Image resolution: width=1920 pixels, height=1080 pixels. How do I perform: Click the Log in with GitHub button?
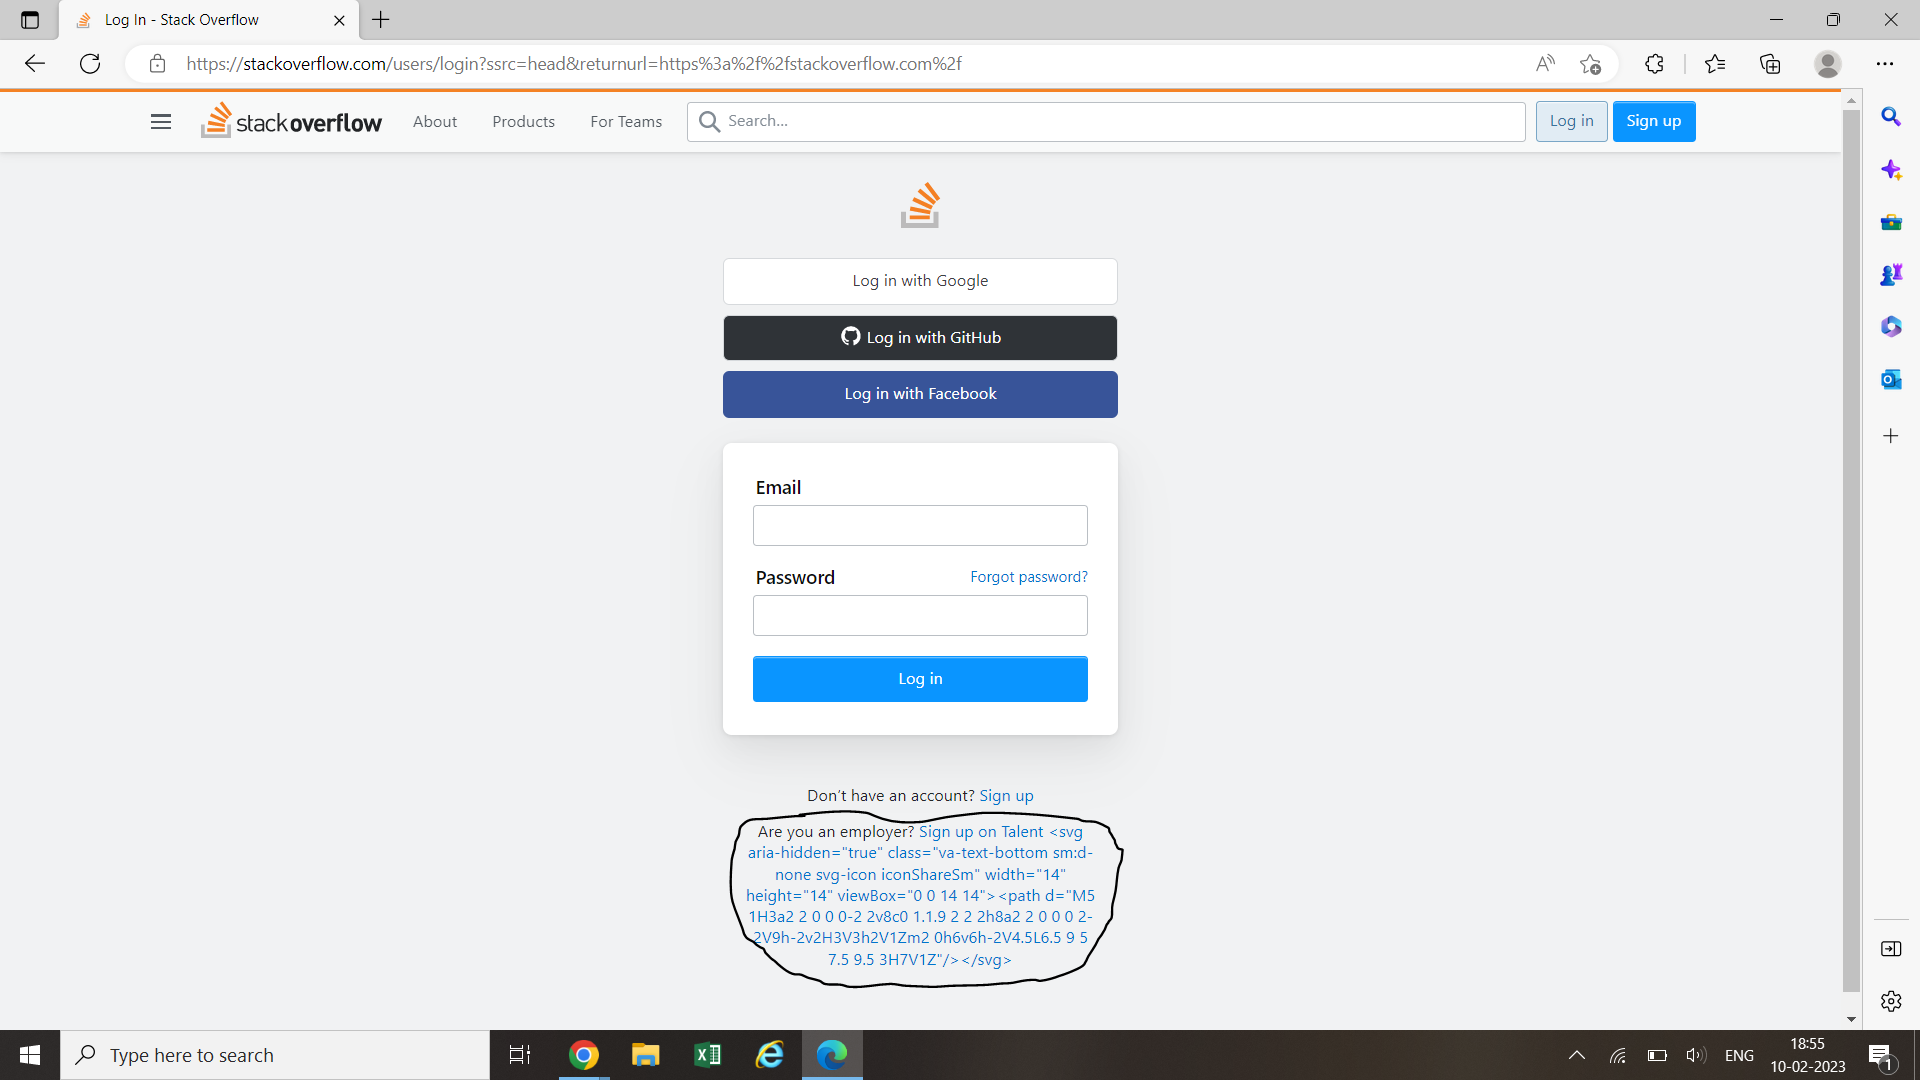point(920,338)
